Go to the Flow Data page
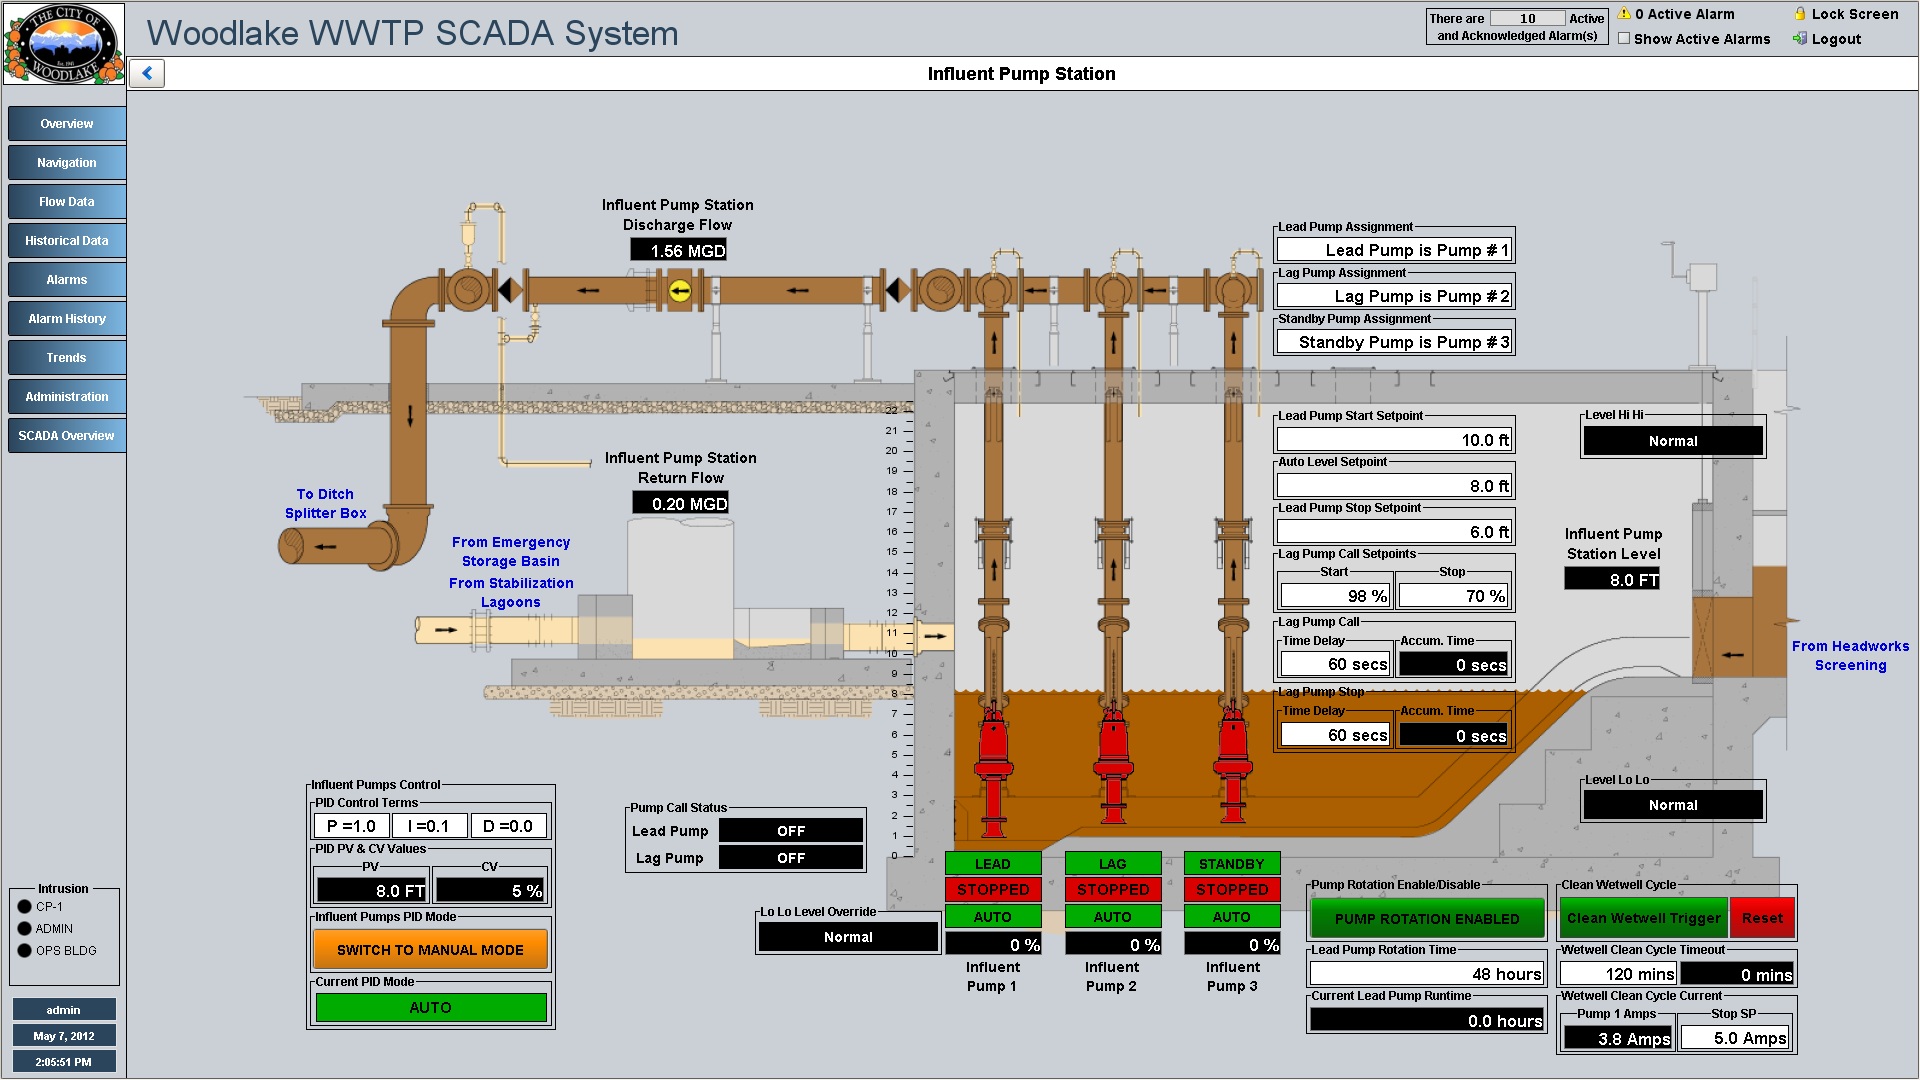The width and height of the screenshot is (1920, 1080). tap(67, 202)
